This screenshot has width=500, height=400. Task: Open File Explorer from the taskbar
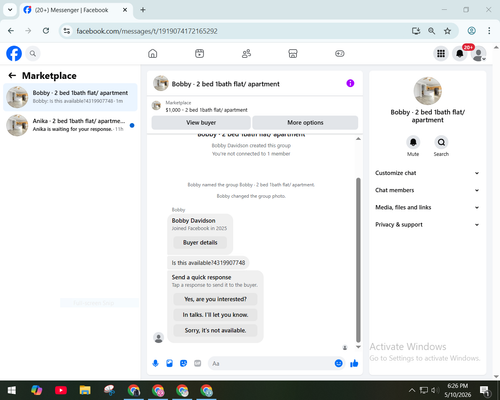[85, 390]
